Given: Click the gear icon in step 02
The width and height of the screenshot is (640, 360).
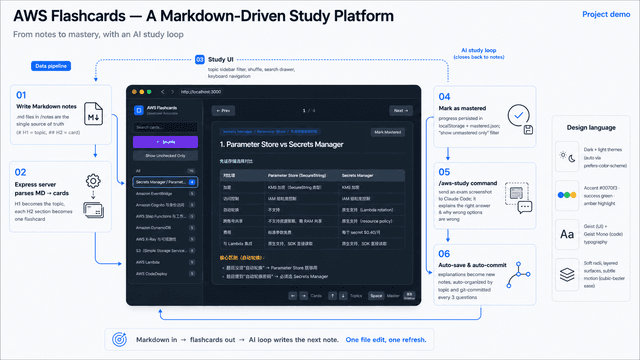Looking at the screenshot, I should (93, 181).
